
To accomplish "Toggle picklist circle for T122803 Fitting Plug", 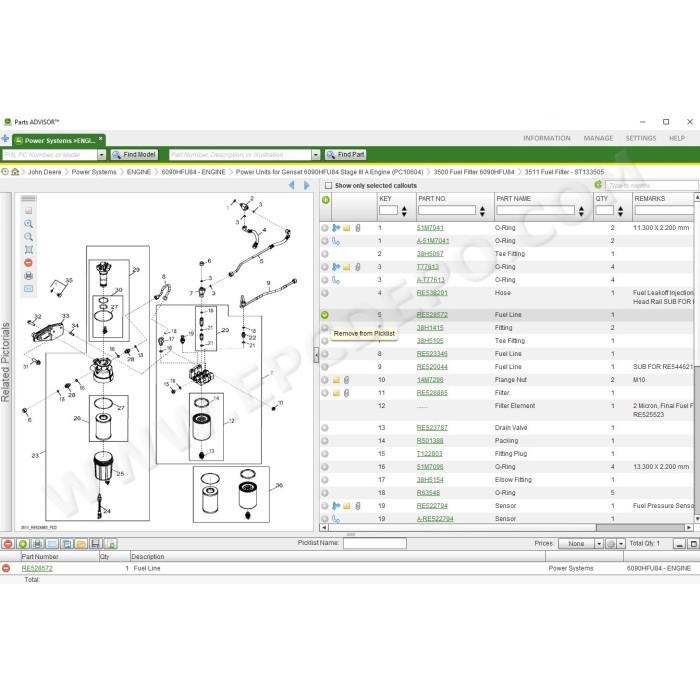I will pyautogui.click(x=325, y=454).
